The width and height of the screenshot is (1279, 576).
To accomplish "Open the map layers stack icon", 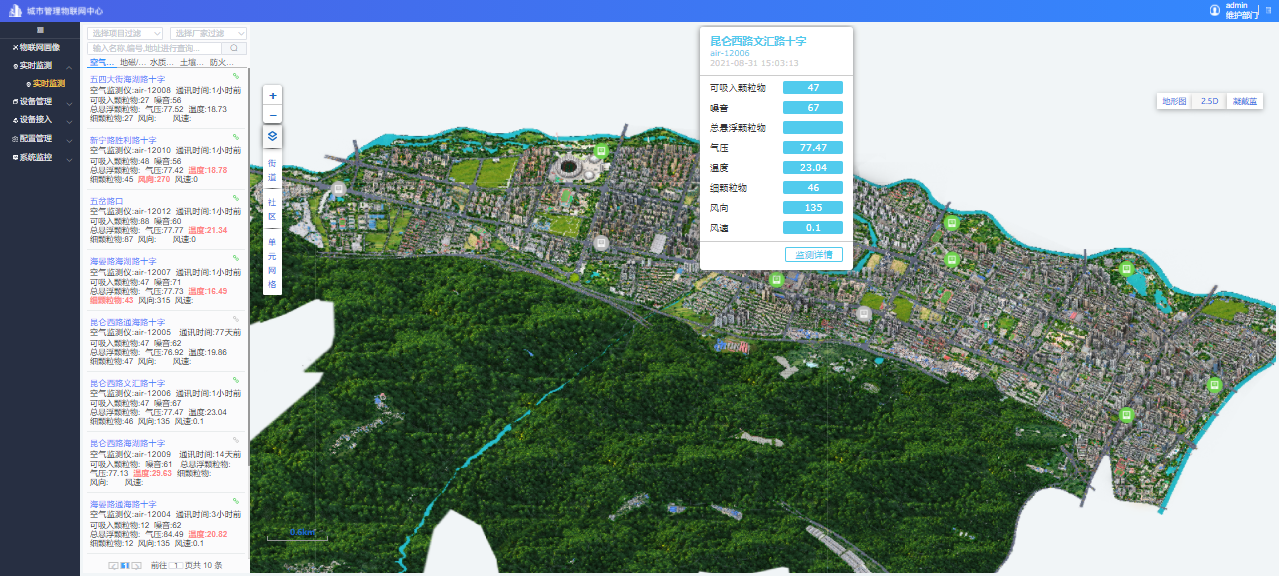I will 273,136.
